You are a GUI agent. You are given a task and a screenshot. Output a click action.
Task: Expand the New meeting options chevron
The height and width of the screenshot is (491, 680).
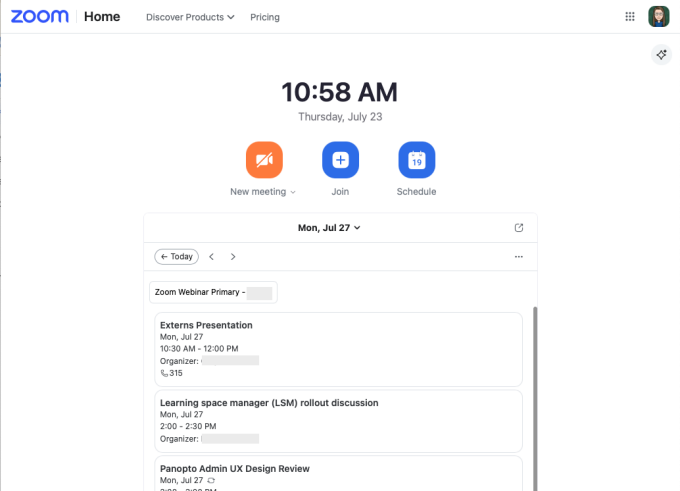(293, 192)
